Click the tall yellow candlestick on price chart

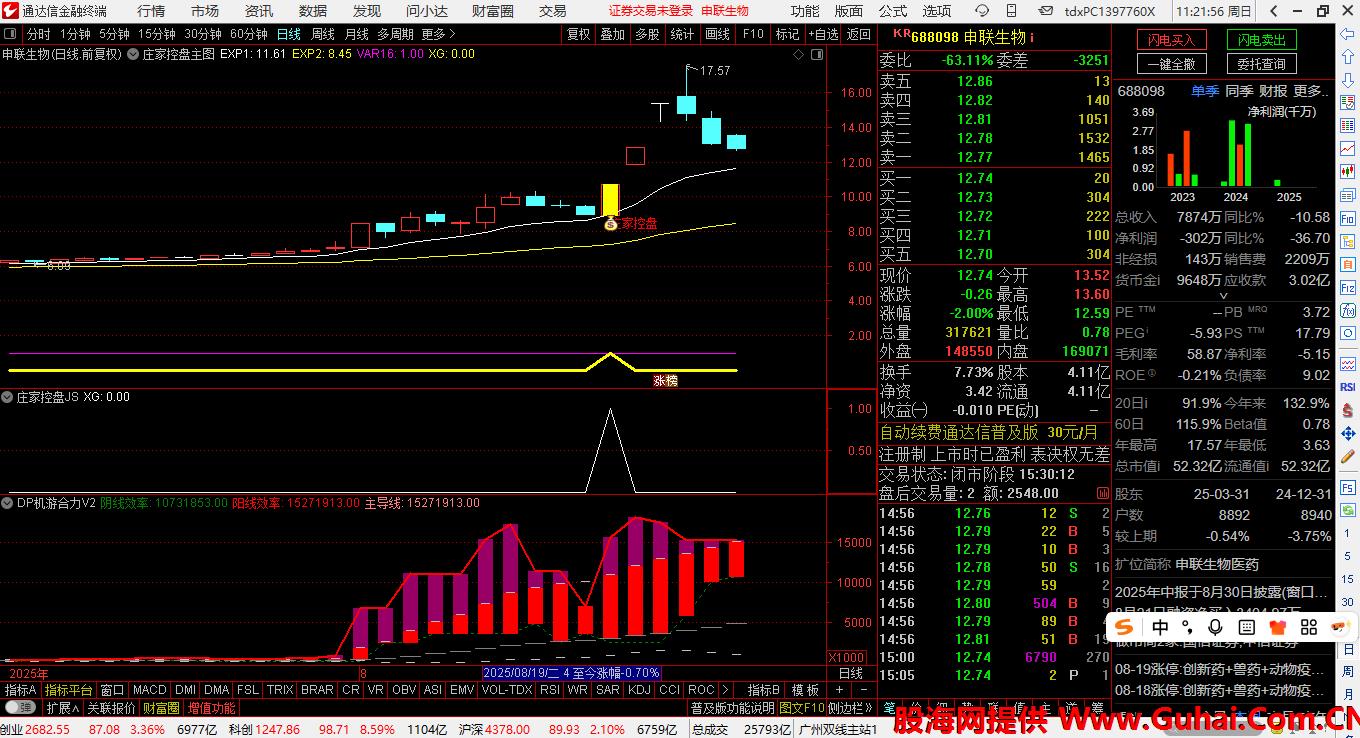[x=610, y=200]
